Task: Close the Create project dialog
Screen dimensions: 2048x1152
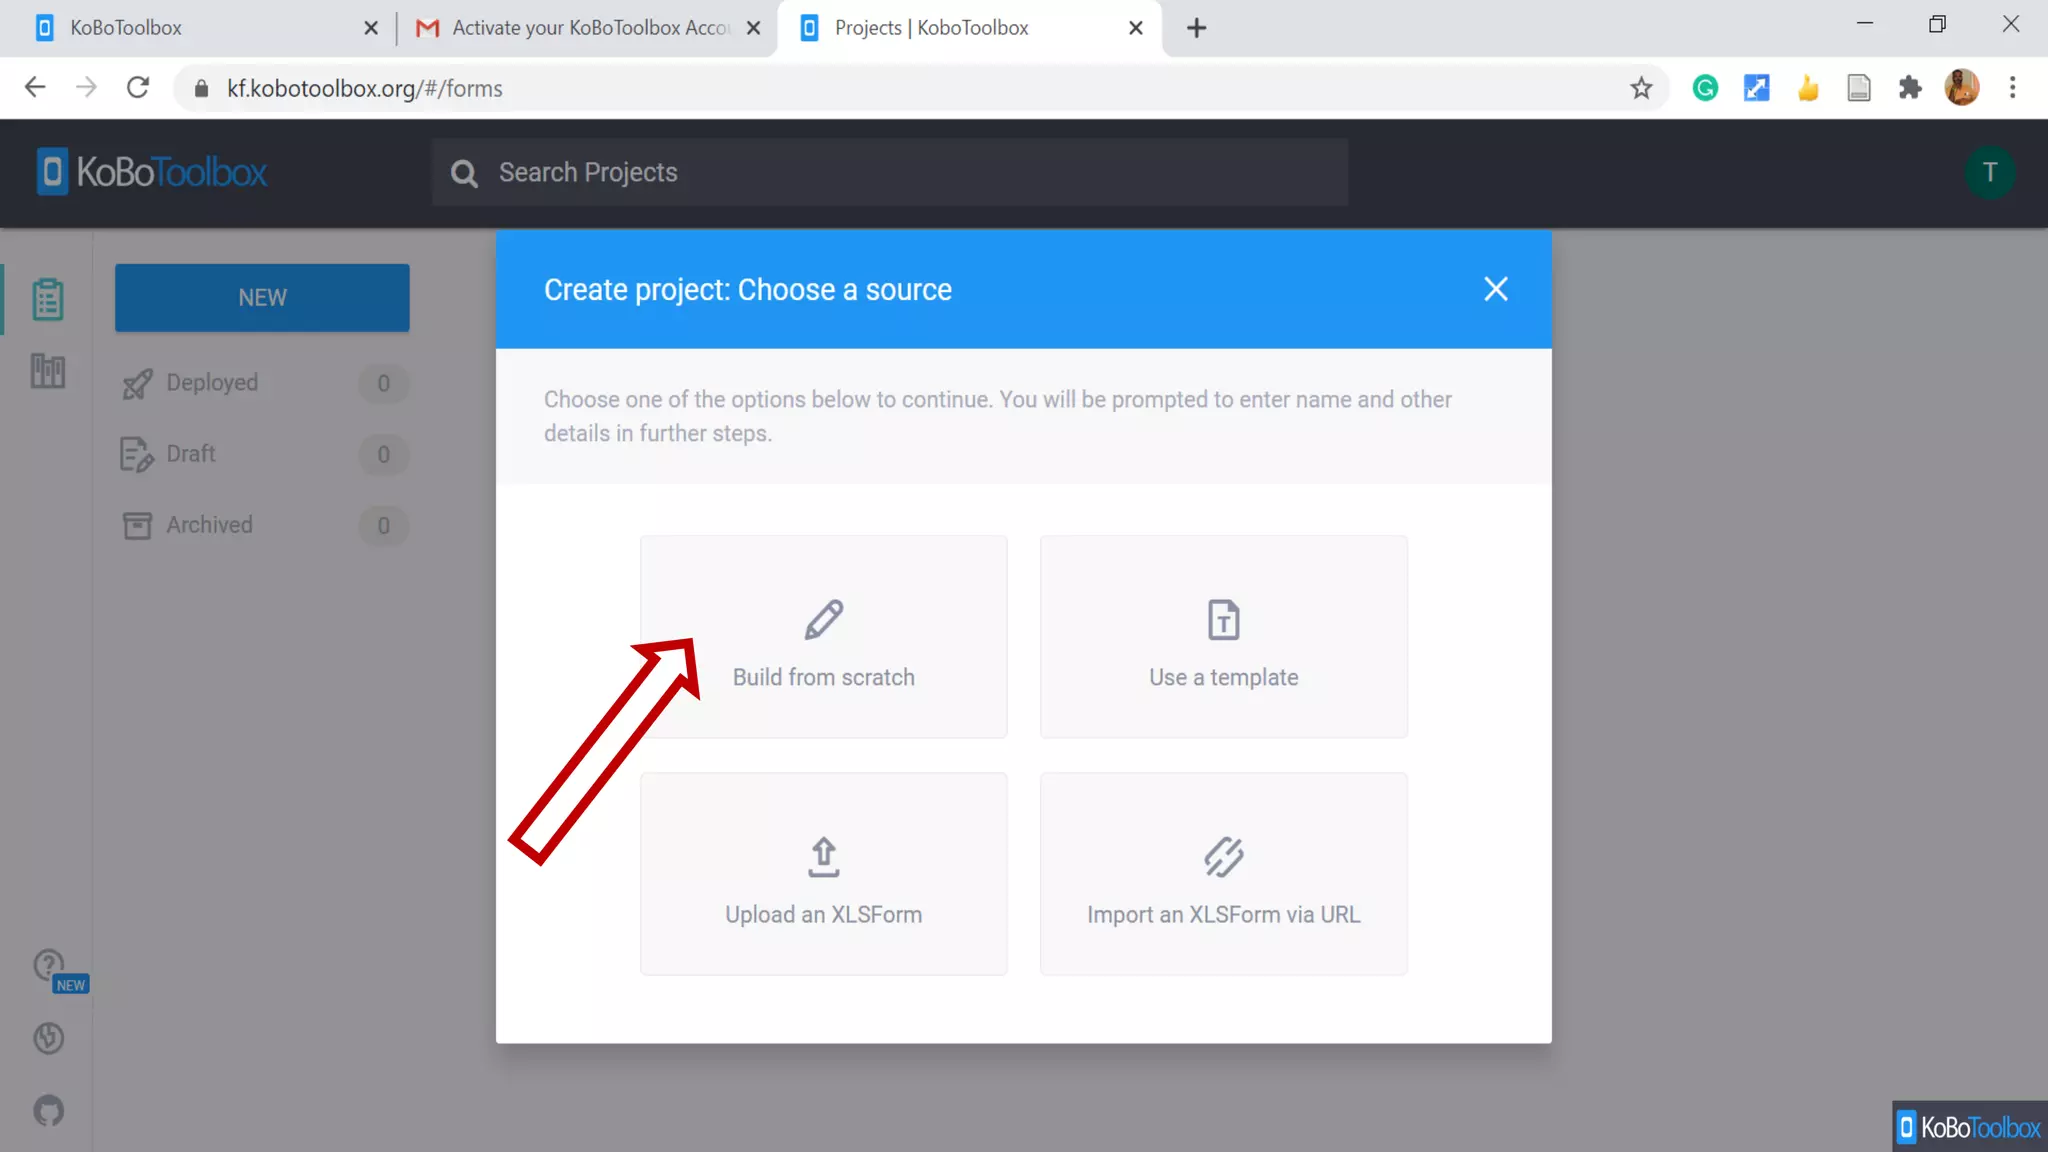Action: point(1495,289)
